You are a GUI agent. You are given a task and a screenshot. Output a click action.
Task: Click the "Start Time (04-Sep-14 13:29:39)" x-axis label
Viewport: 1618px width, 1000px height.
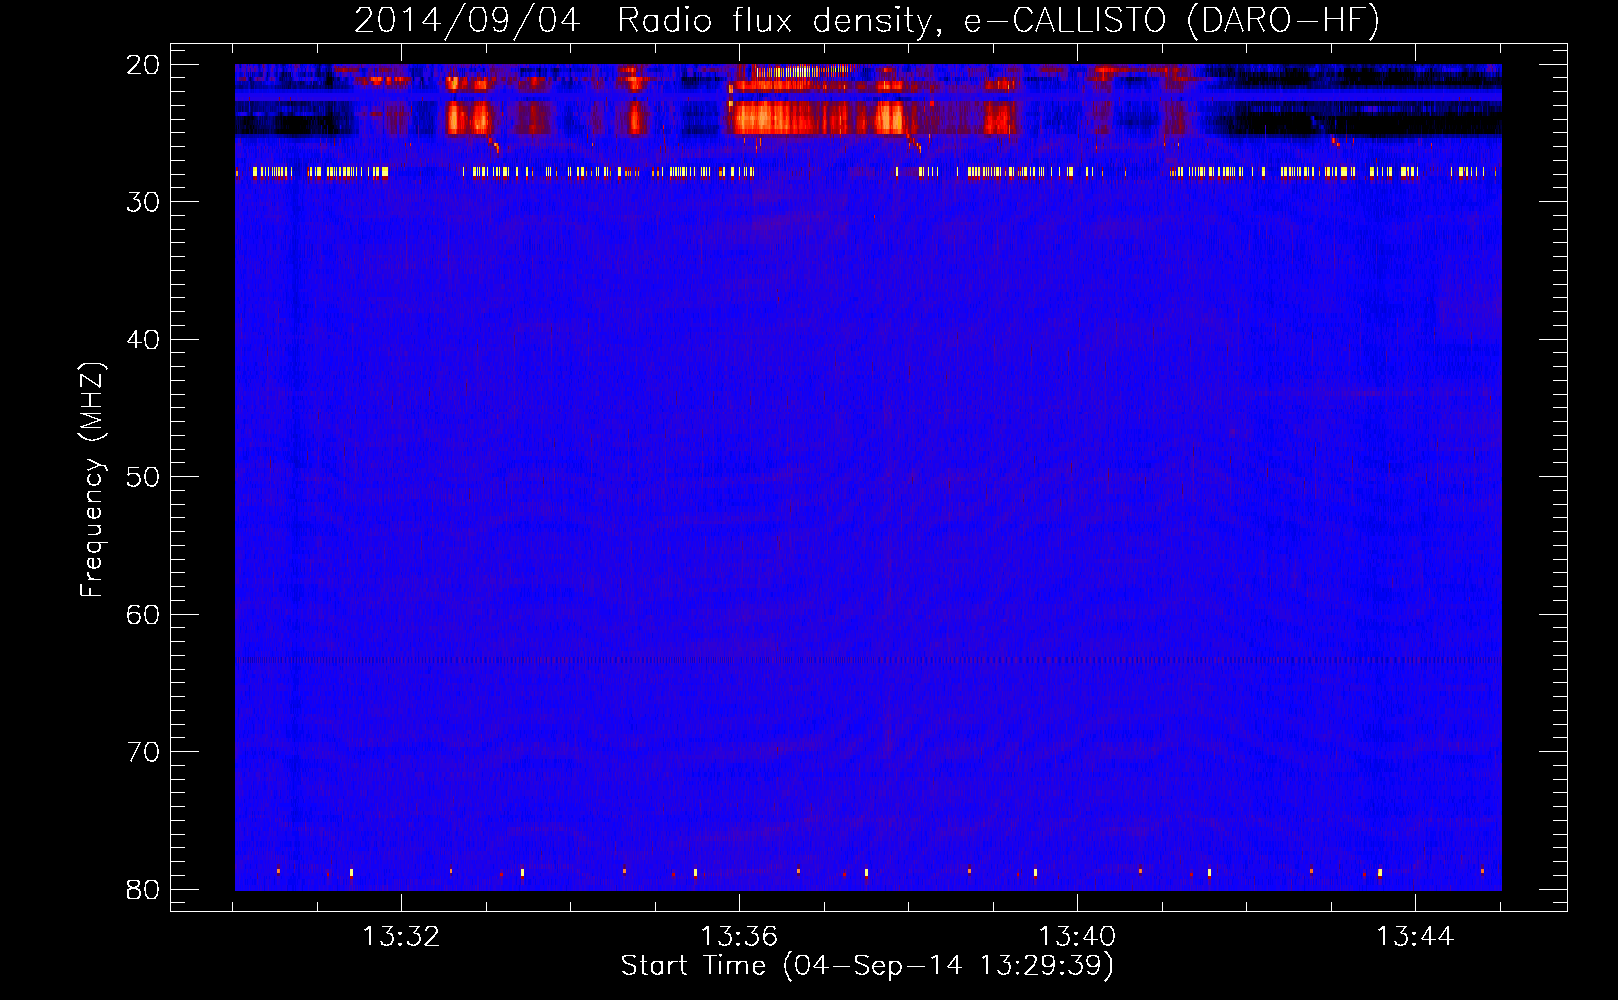(867, 966)
